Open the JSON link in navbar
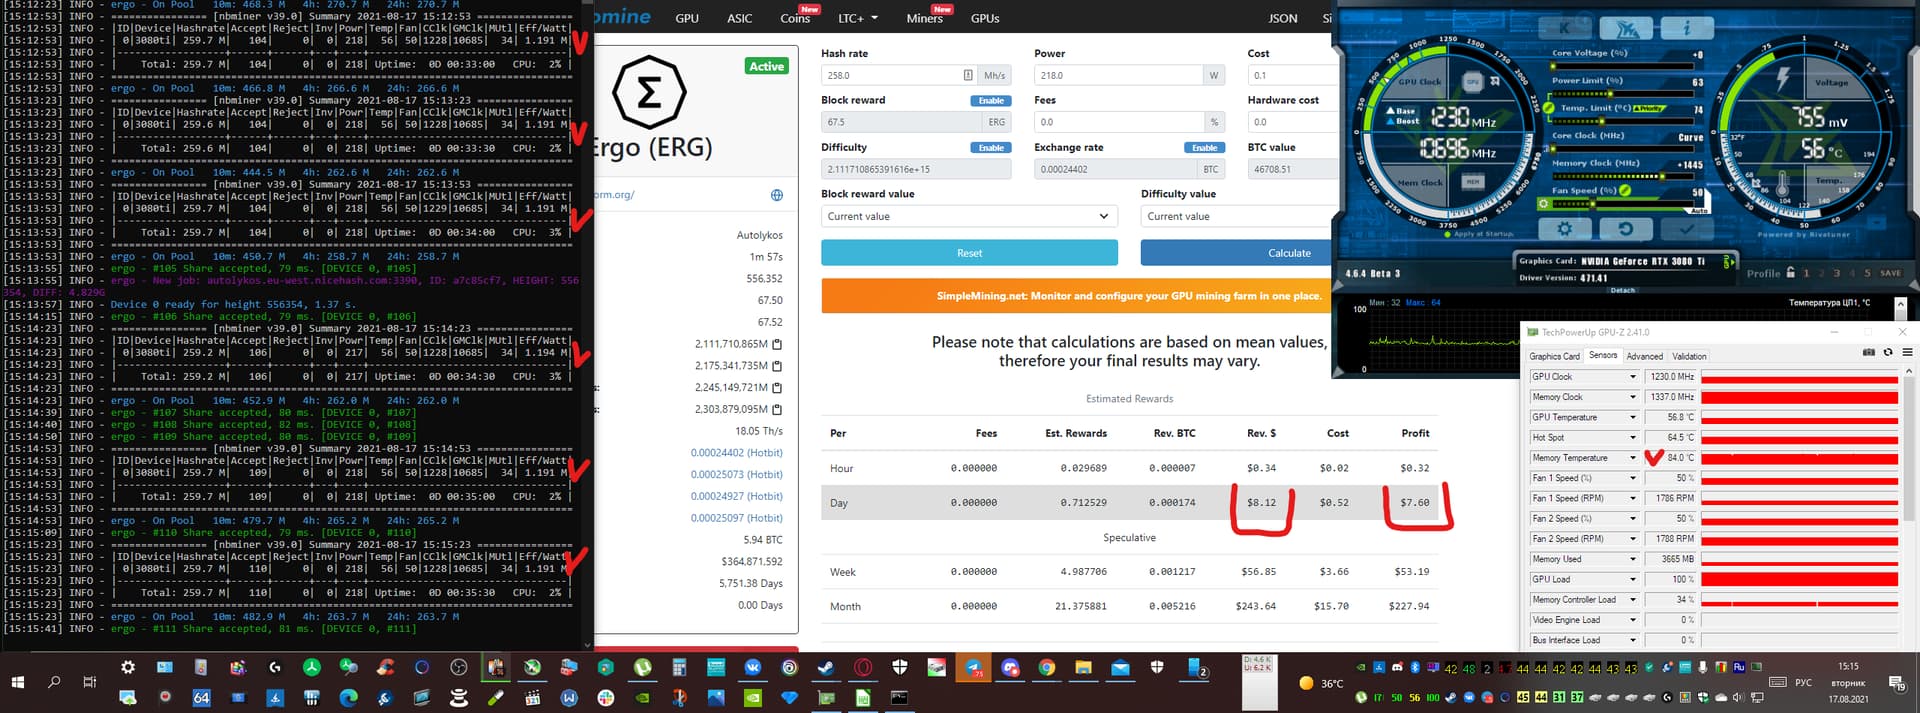The image size is (1920, 713). coord(1283,18)
